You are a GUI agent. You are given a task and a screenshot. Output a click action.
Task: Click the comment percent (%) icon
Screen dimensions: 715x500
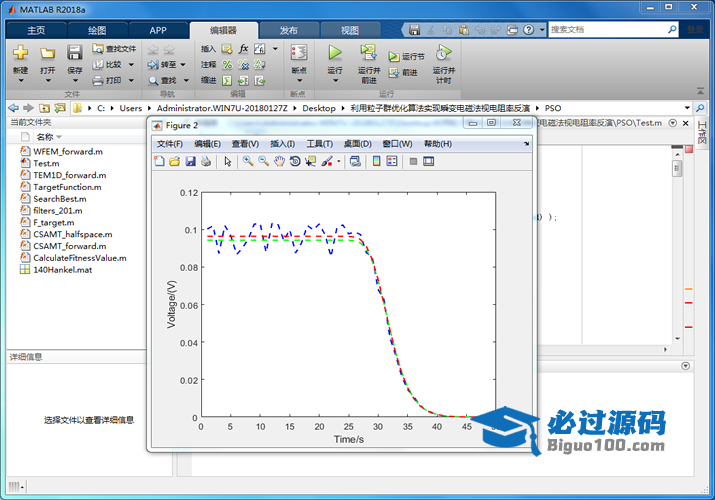click(x=227, y=65)
